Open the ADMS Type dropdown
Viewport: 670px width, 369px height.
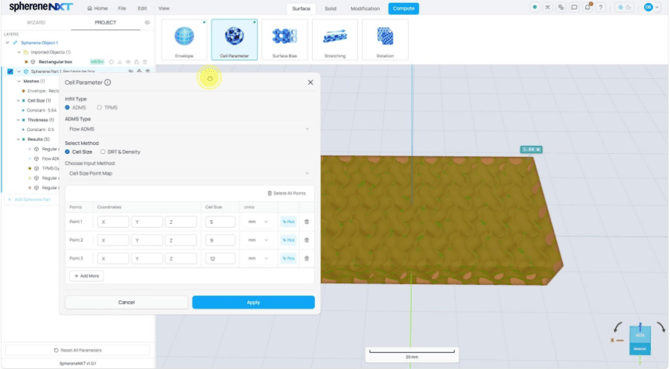(x=189, y=129)
